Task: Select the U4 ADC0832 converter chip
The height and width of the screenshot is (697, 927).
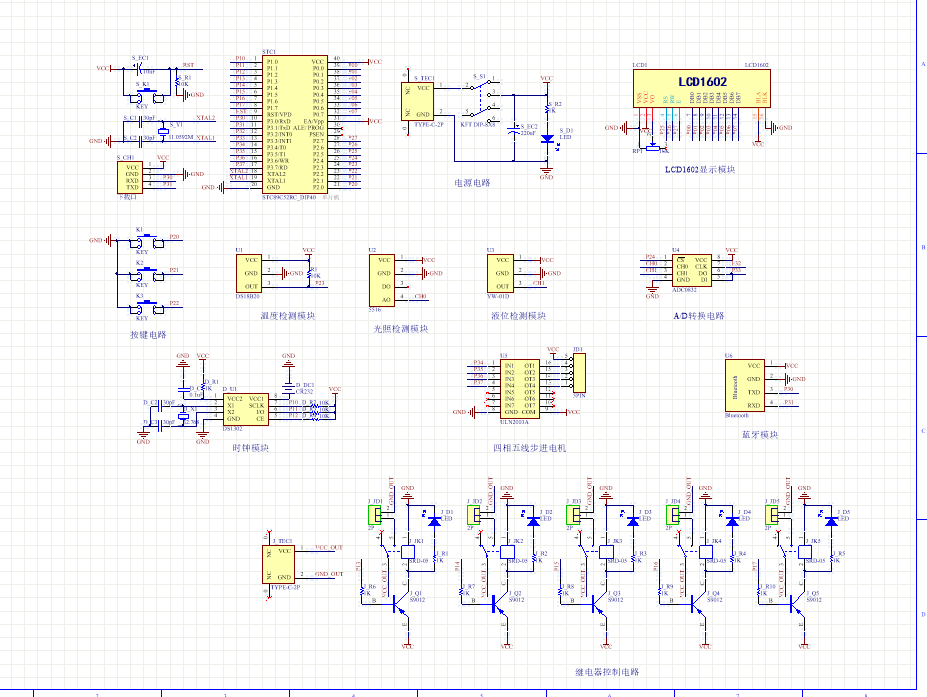Action: [x=692, y=270]
